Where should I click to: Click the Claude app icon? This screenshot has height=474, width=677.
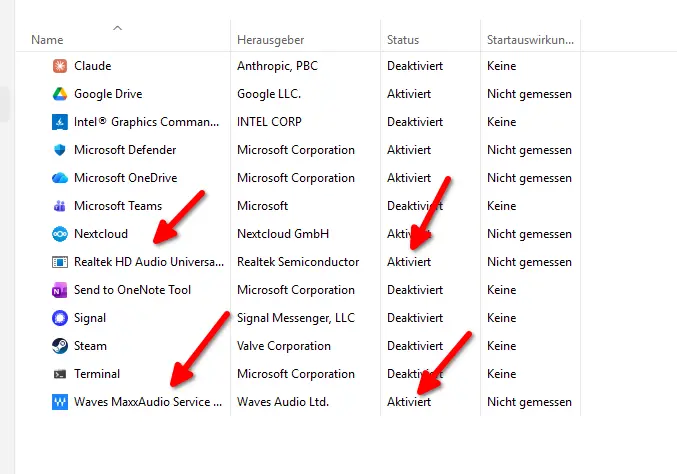tap(59, 66)
